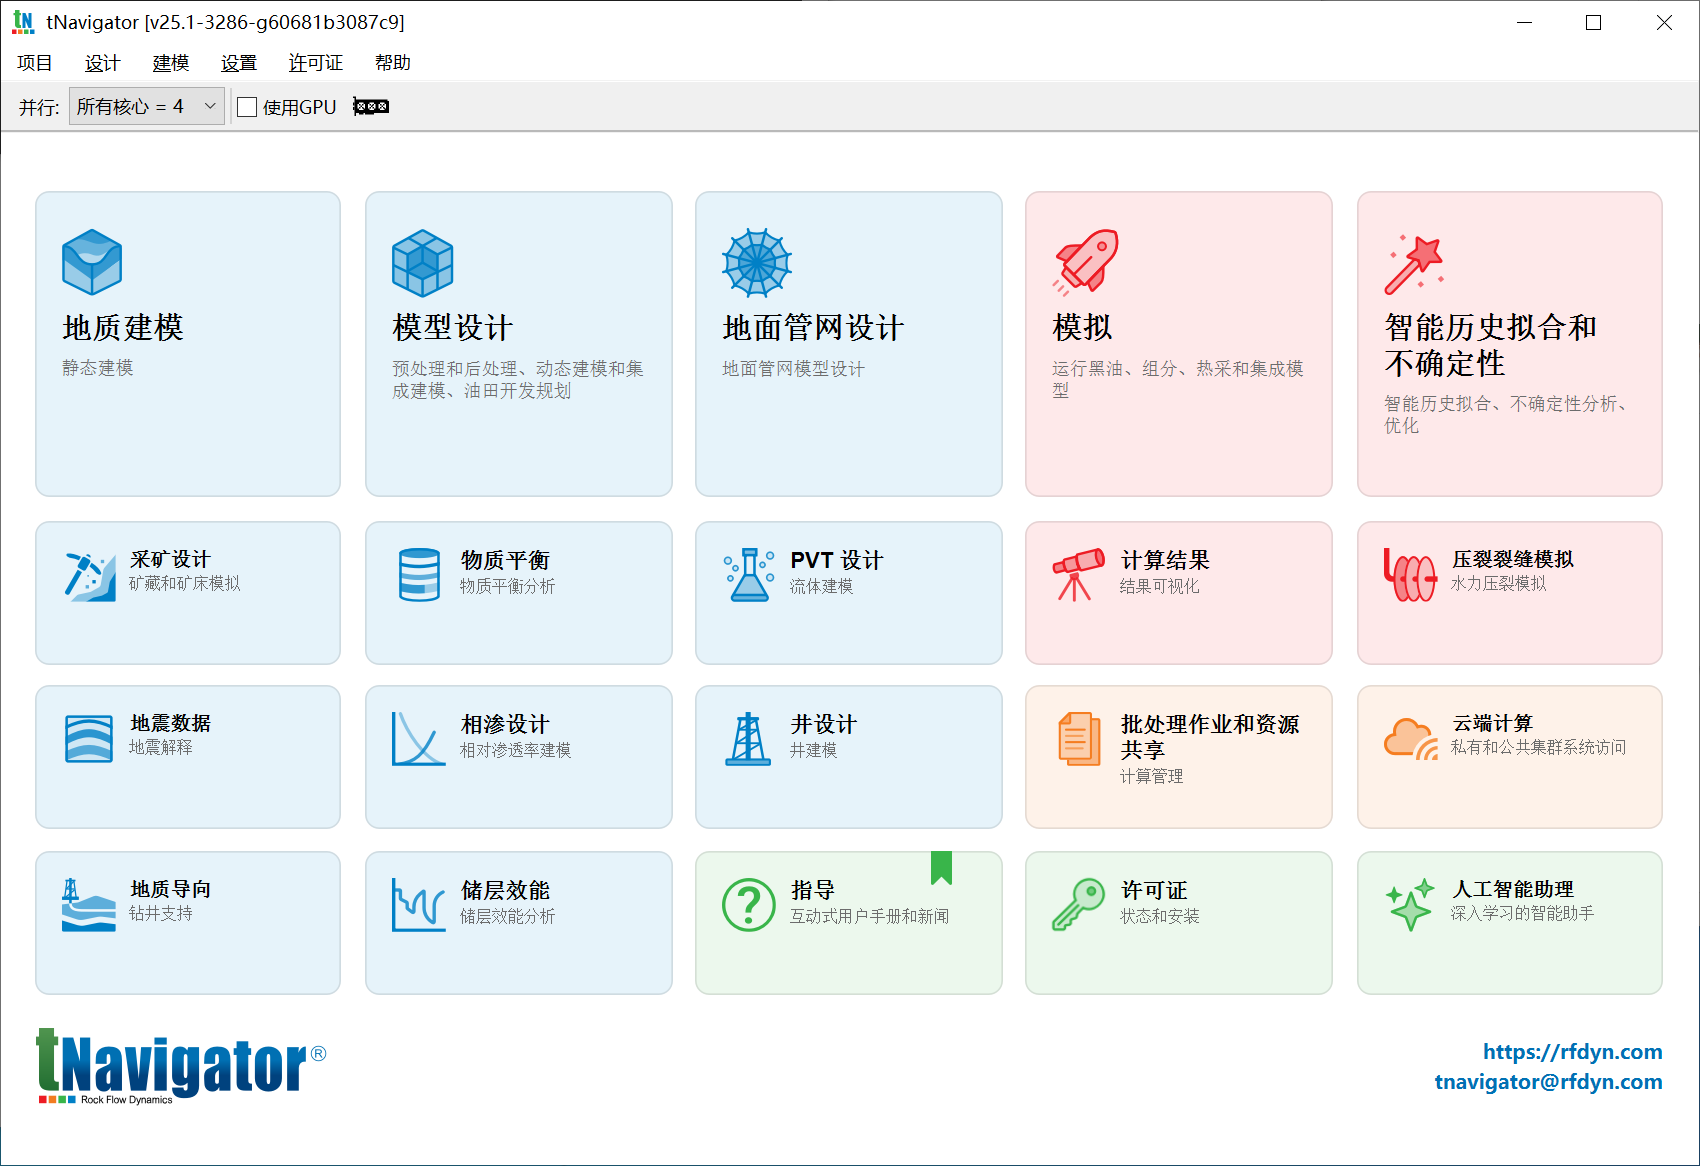This screenshot has height=1166, width=1700.
Task: Open 相渗设计 tile title
Action: tap(505, 724)
